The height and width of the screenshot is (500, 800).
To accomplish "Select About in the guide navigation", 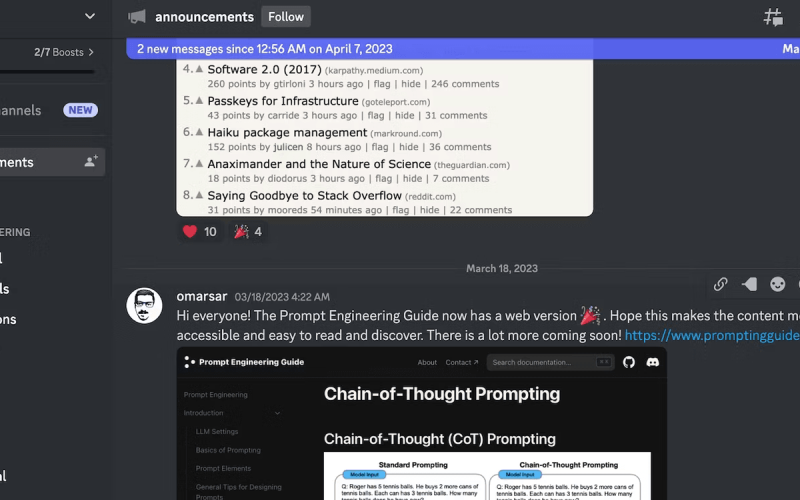I will (427, 362).
